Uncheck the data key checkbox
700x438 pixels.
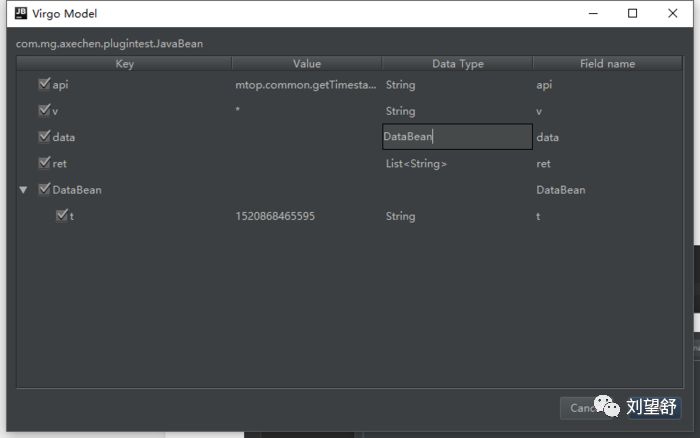point(44,137)
